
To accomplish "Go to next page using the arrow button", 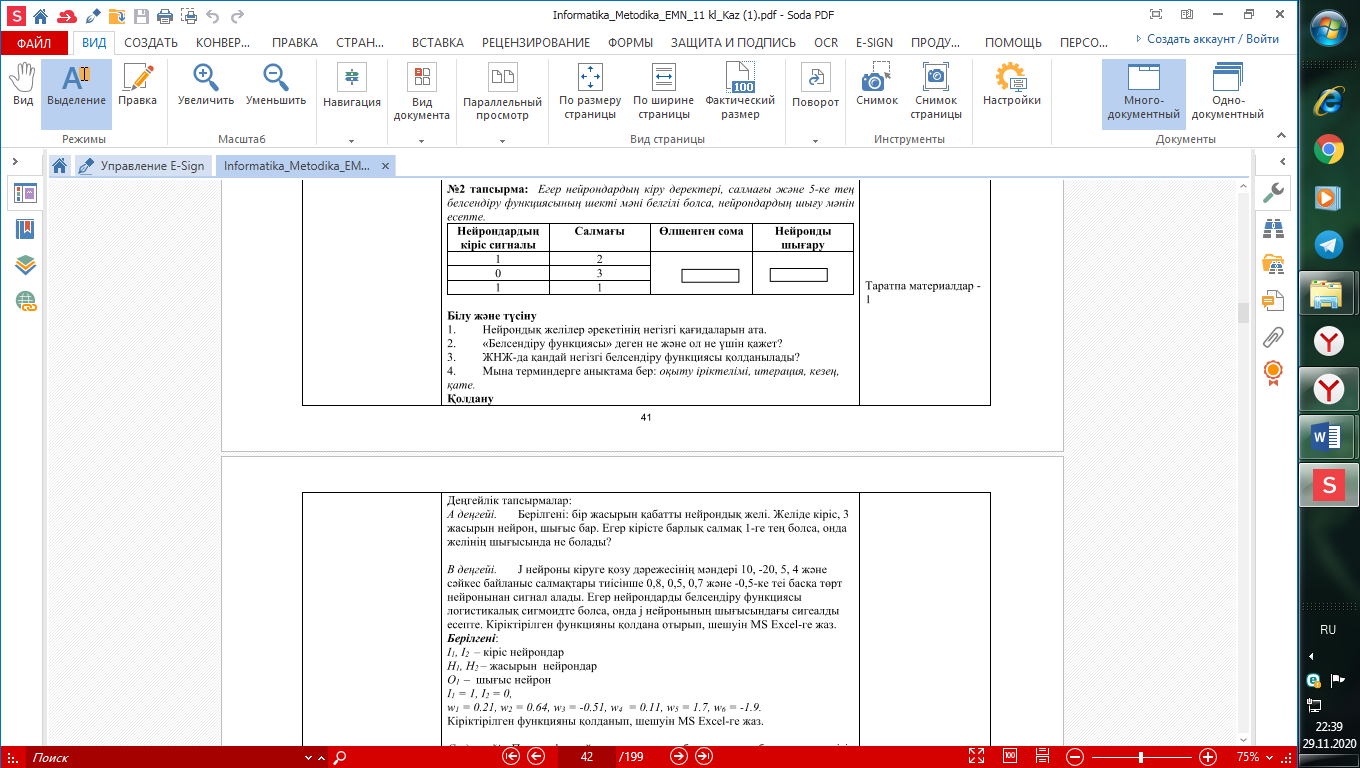I will (678, 757).
